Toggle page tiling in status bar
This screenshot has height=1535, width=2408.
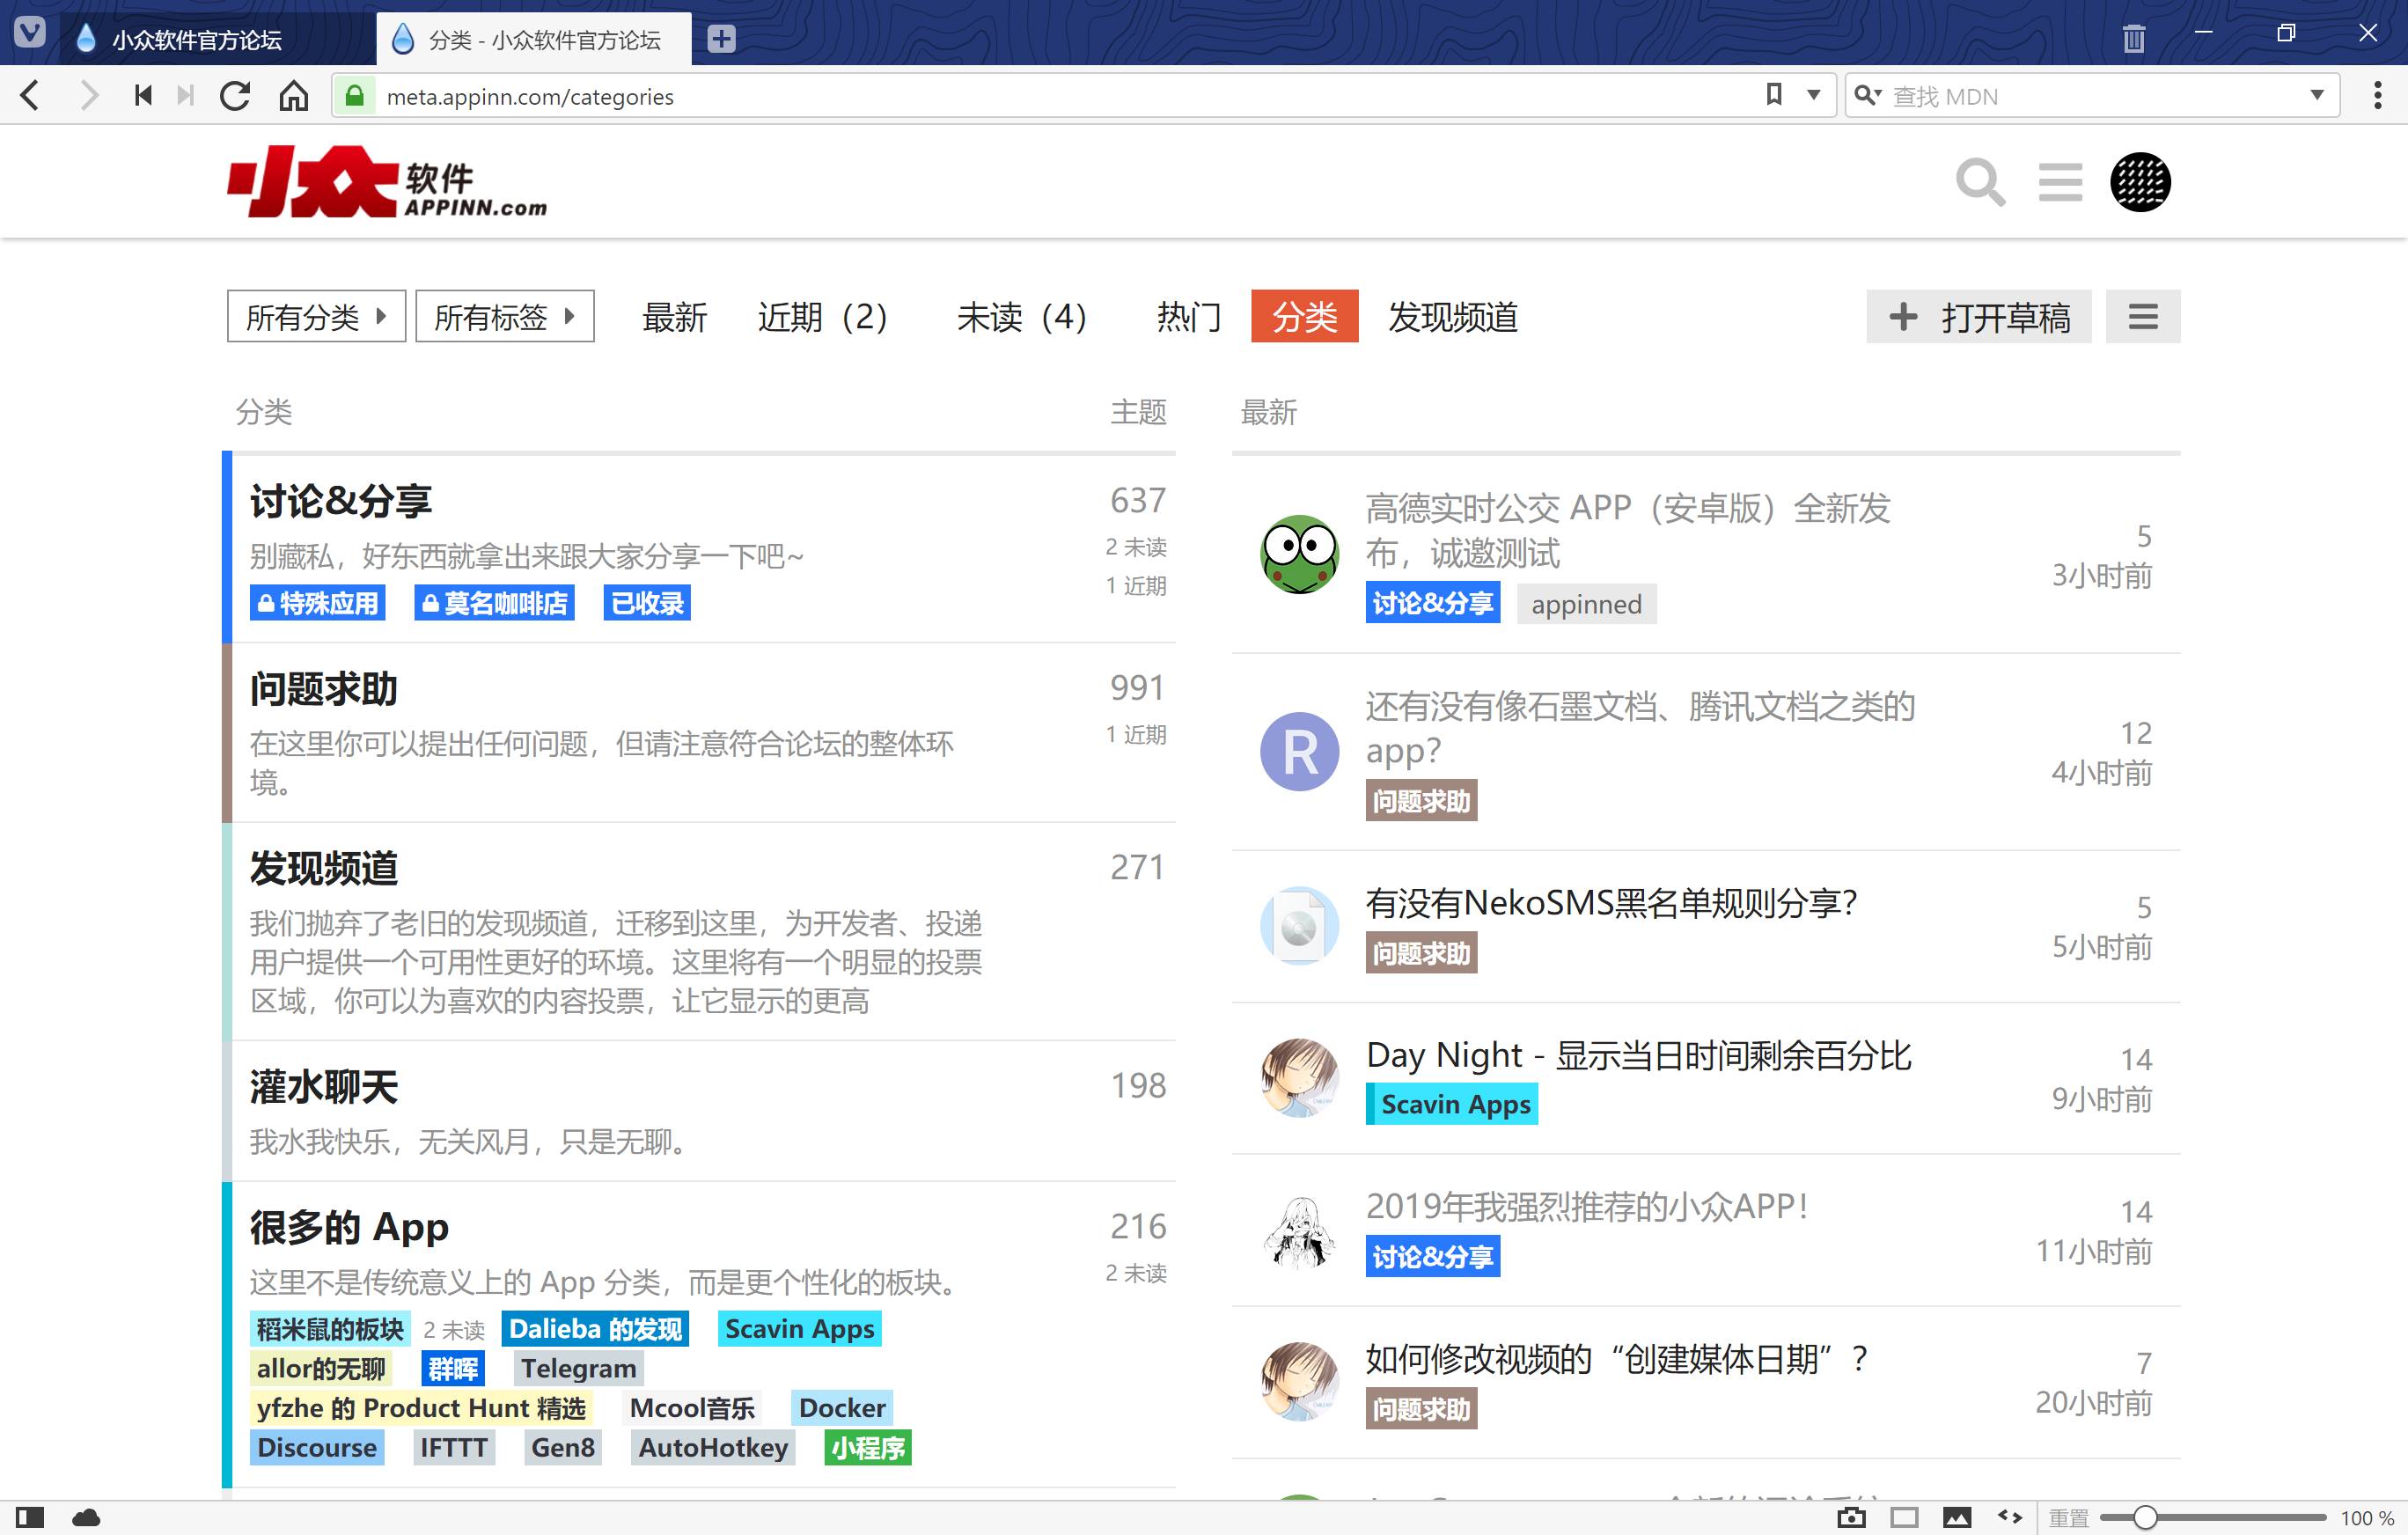click(x=1904, y=1517)
